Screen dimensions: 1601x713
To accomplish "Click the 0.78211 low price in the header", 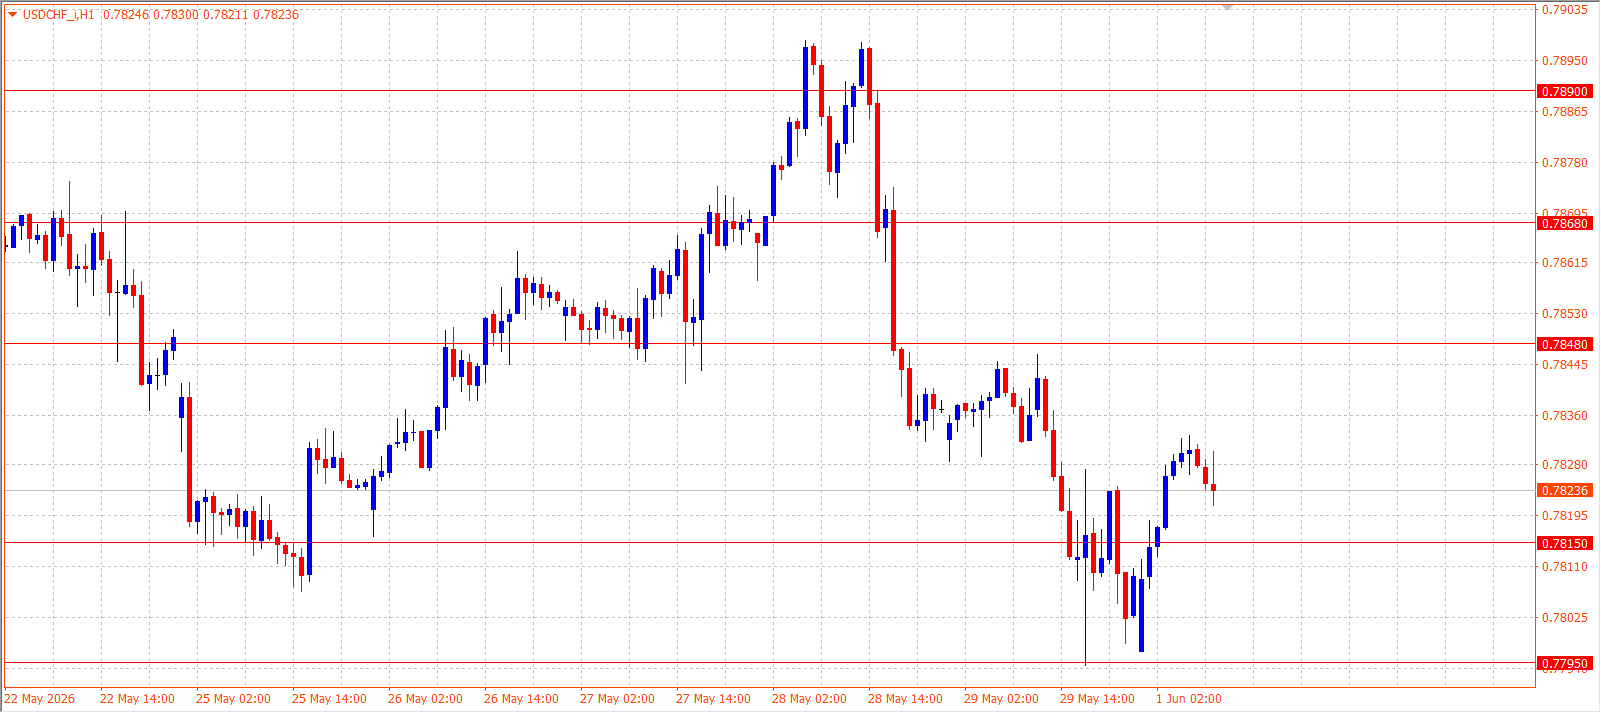I will (x=225, y=15).
